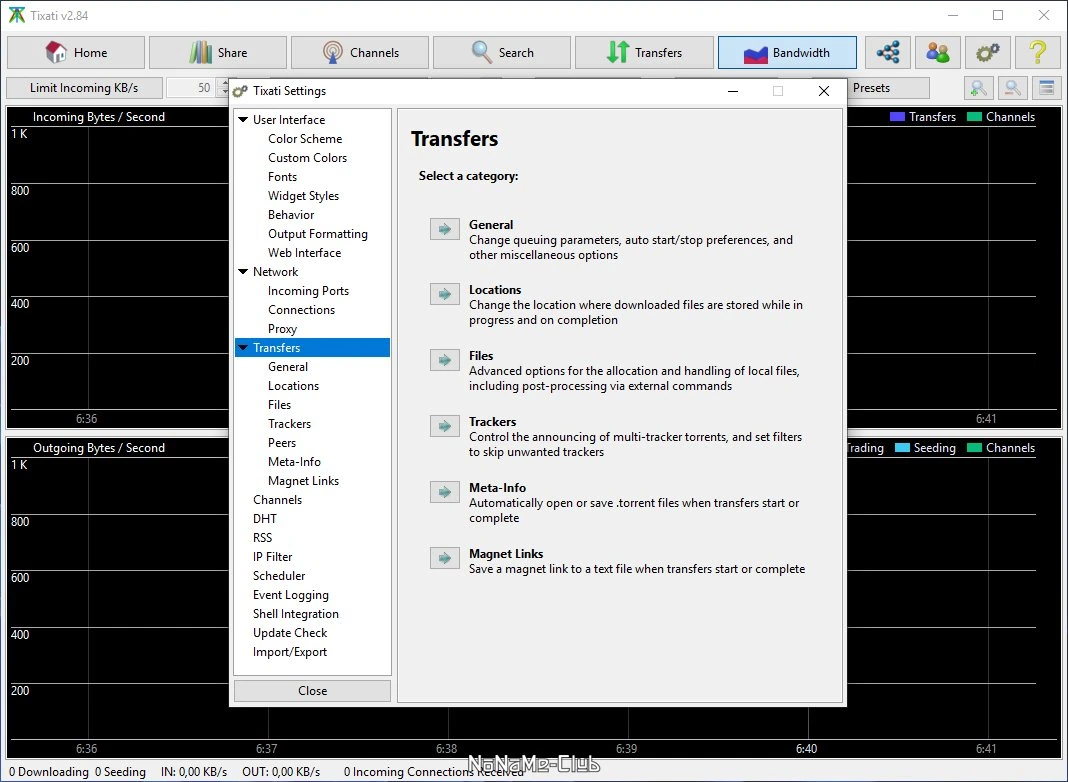Click the Magnet Links category arrow icon
This screenshot has height=782, width=1068.
pos(445,558)
